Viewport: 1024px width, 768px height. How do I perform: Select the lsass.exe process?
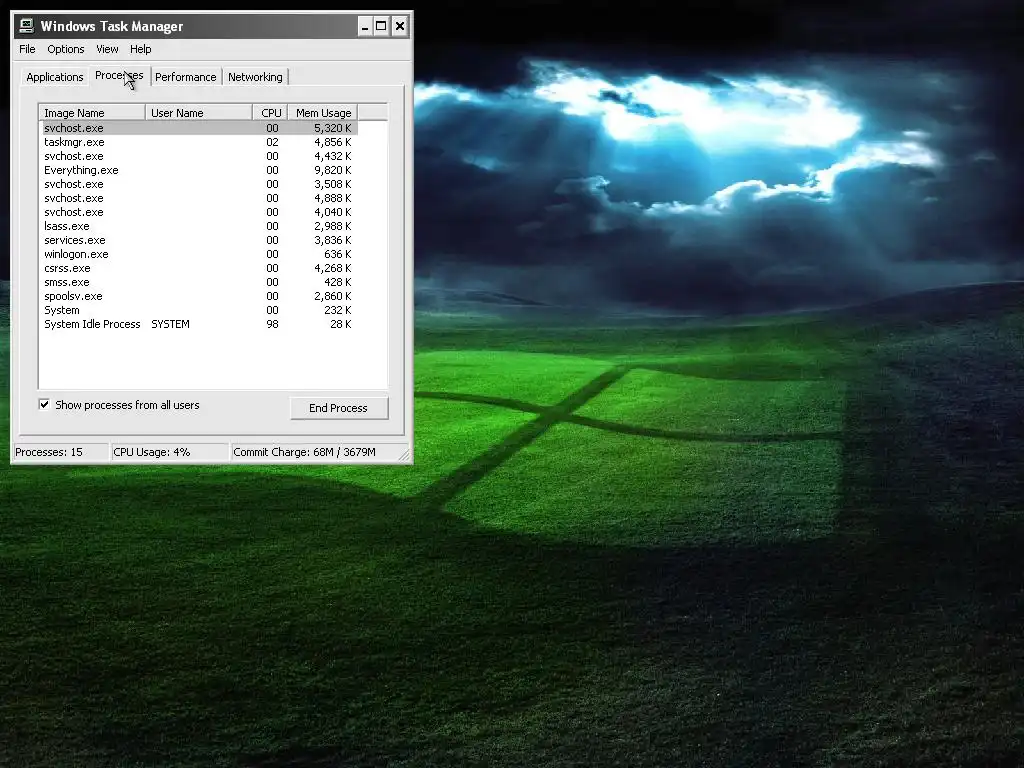point(199,226)
